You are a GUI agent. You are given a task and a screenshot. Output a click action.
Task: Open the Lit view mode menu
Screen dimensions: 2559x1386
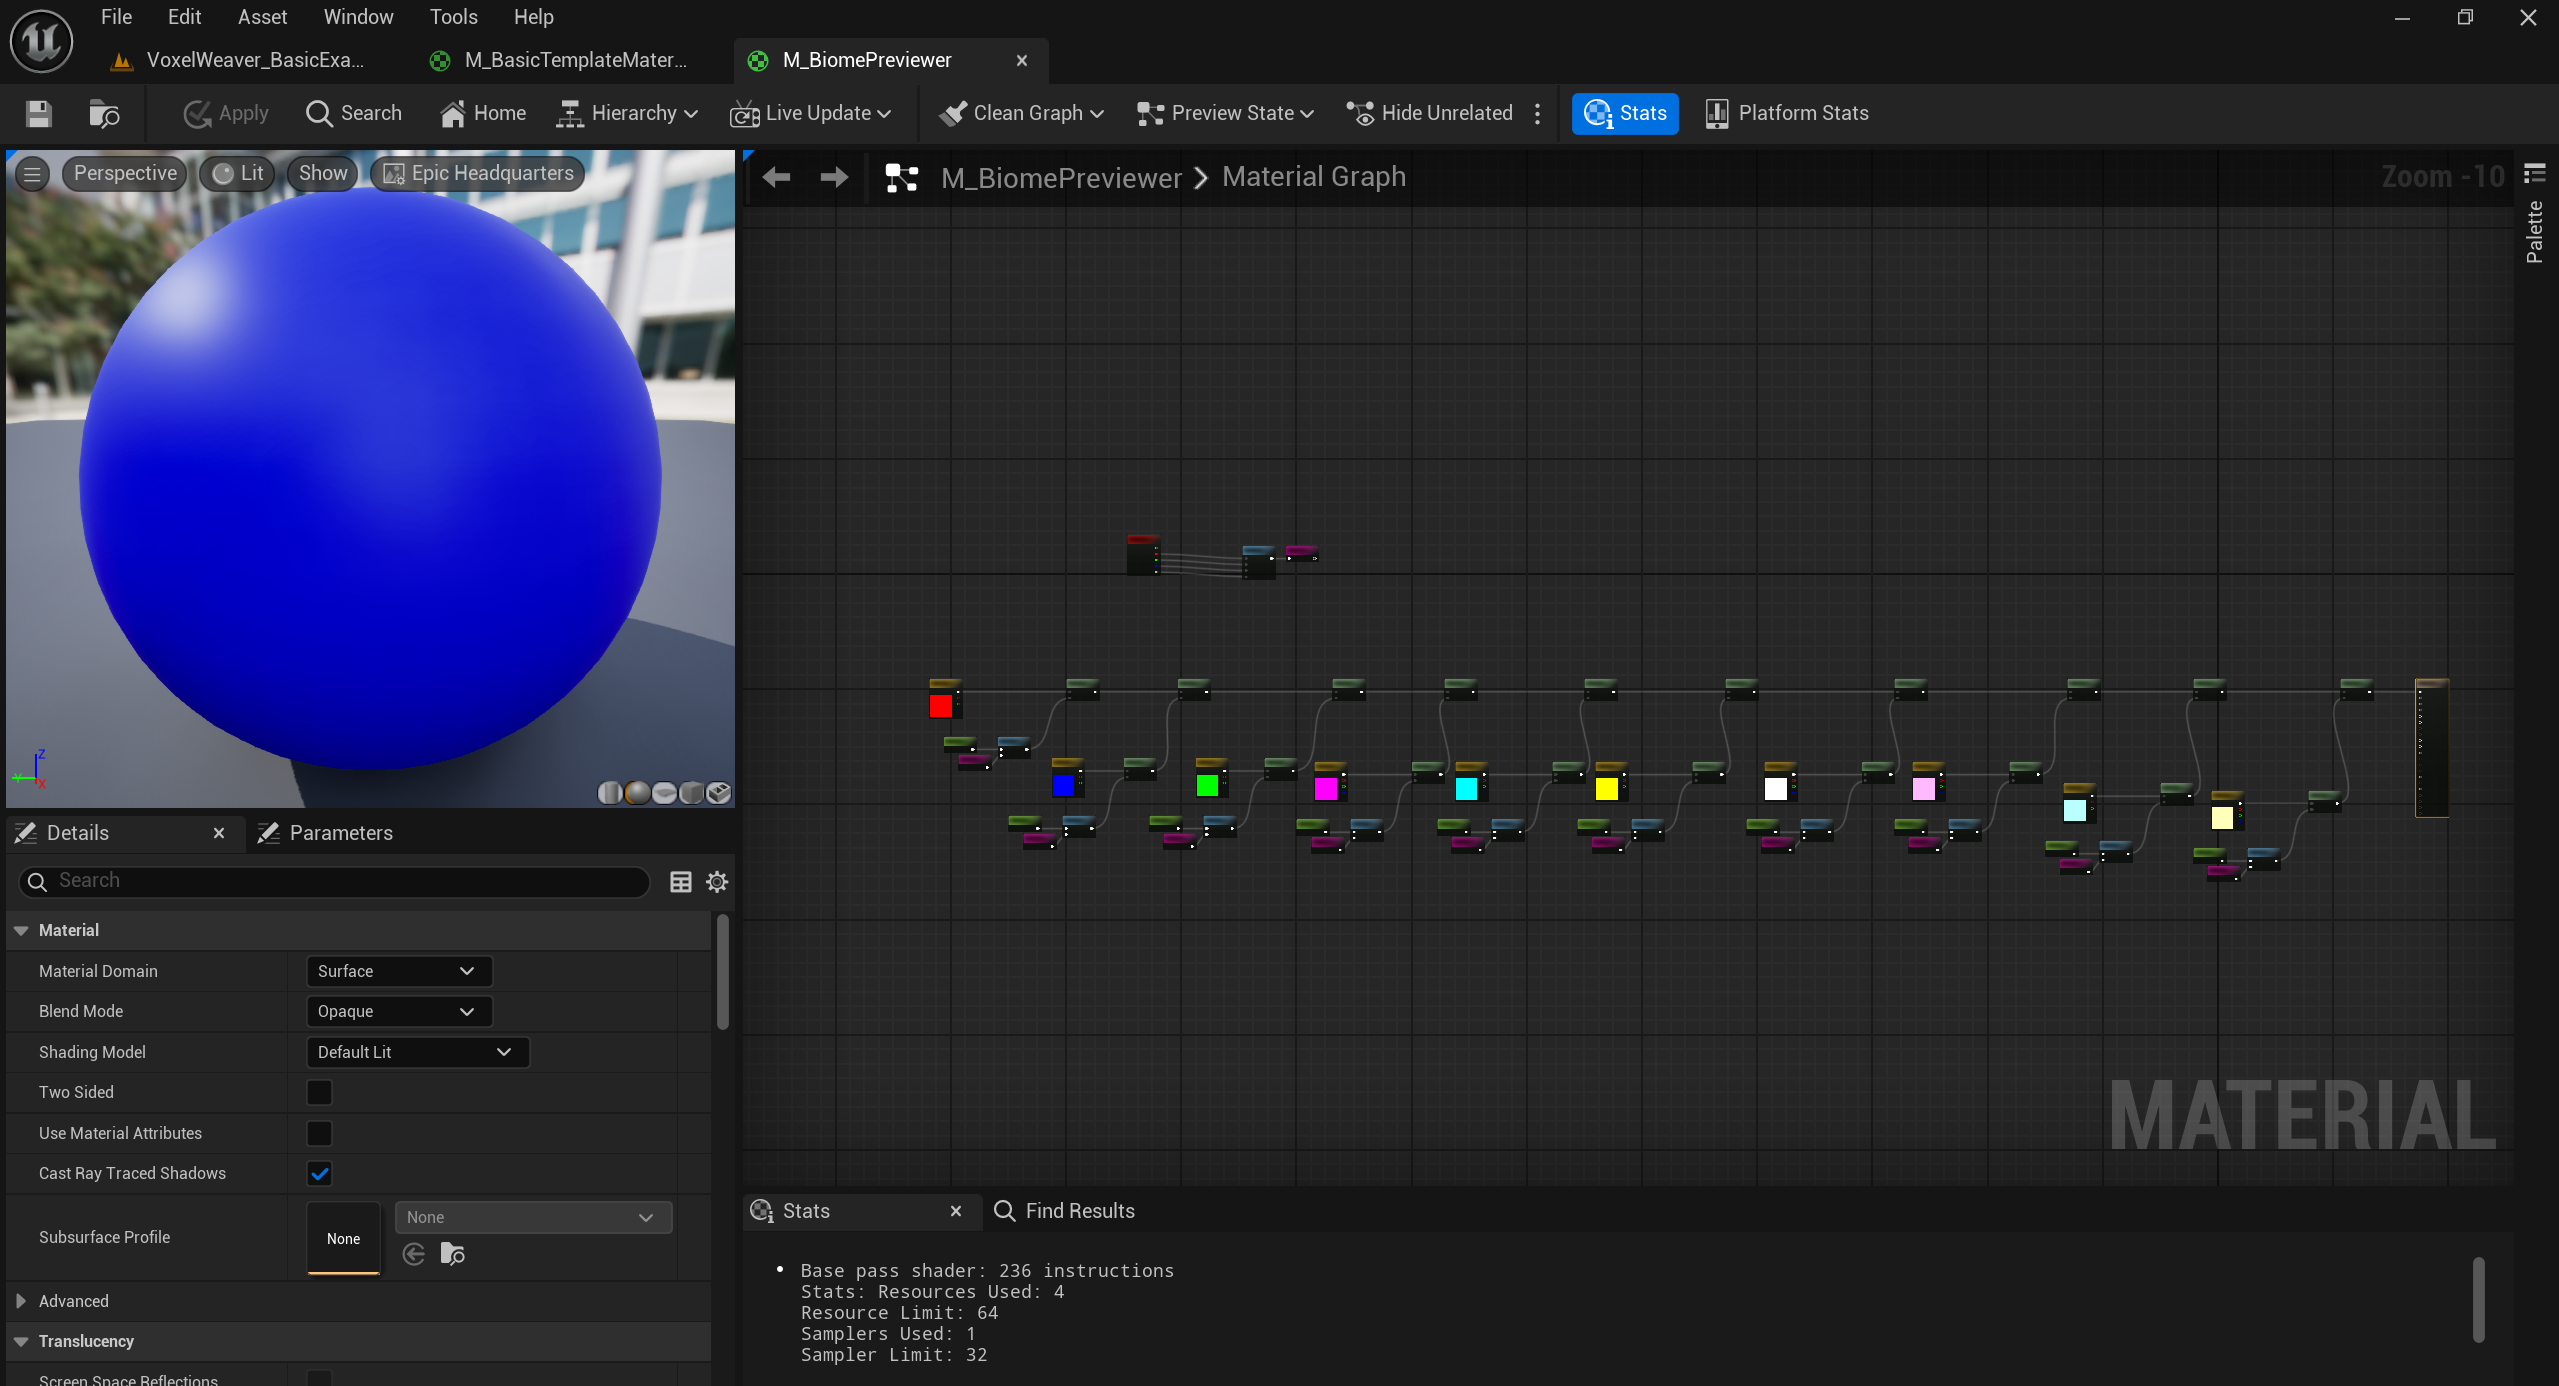(x=238, y=173)
